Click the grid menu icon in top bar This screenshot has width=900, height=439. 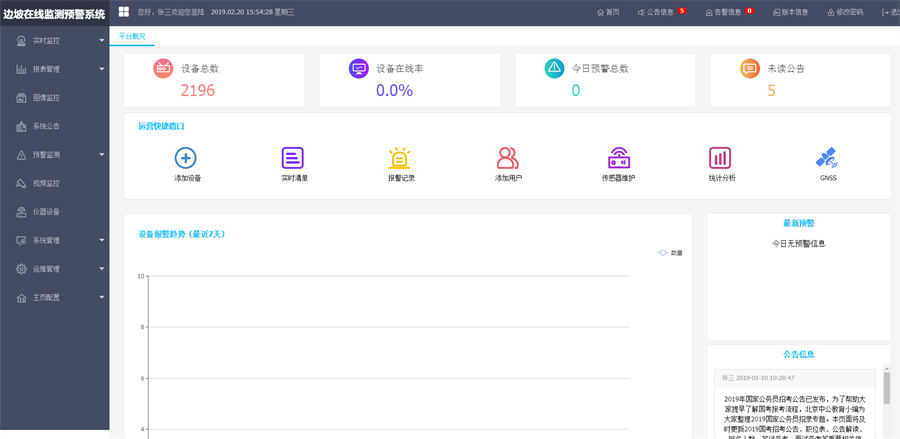pos(124,12)
